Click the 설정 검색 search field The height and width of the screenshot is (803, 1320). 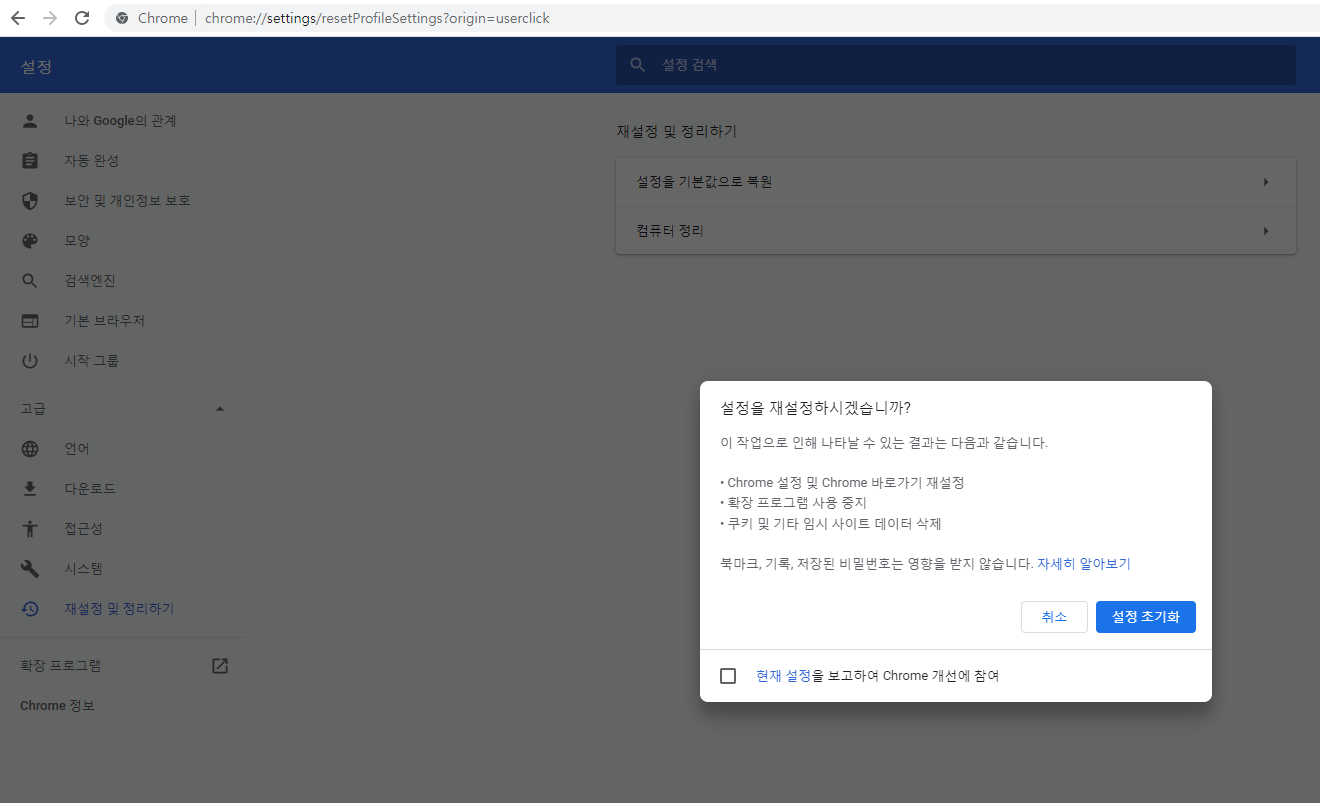[955, 65]
